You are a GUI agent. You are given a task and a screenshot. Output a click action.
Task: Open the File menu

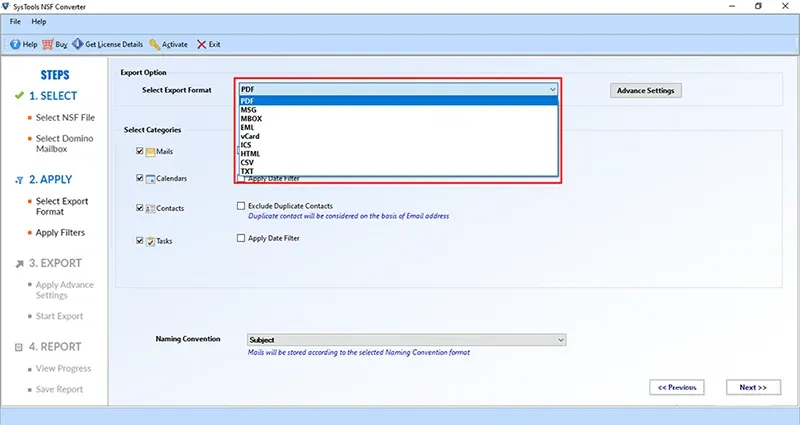click(x=15, y=21)
